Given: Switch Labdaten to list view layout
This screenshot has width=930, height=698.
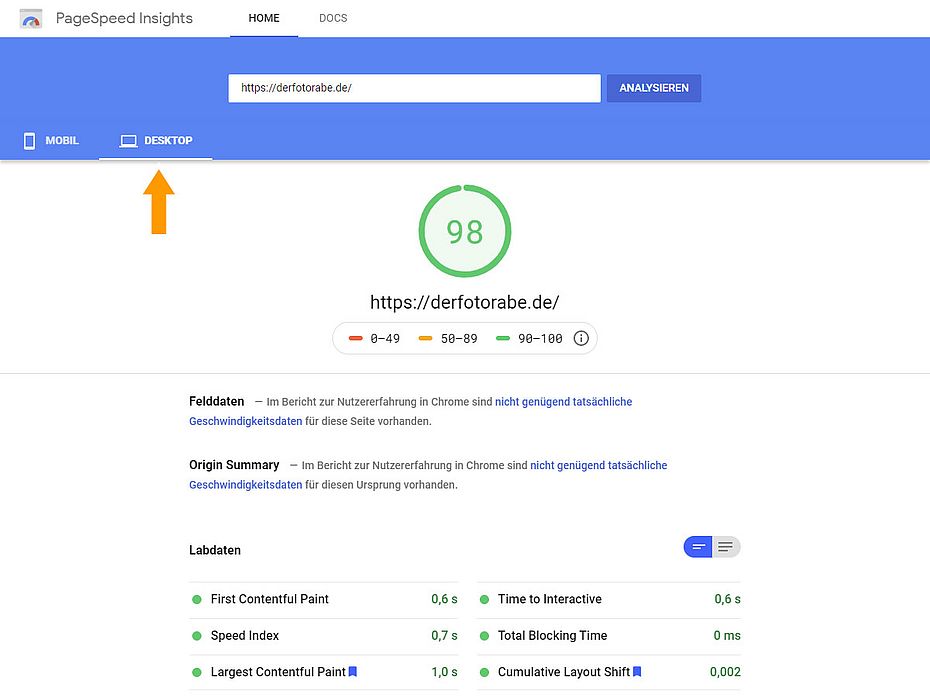Looking at the screenshot, I should point(726,547).
